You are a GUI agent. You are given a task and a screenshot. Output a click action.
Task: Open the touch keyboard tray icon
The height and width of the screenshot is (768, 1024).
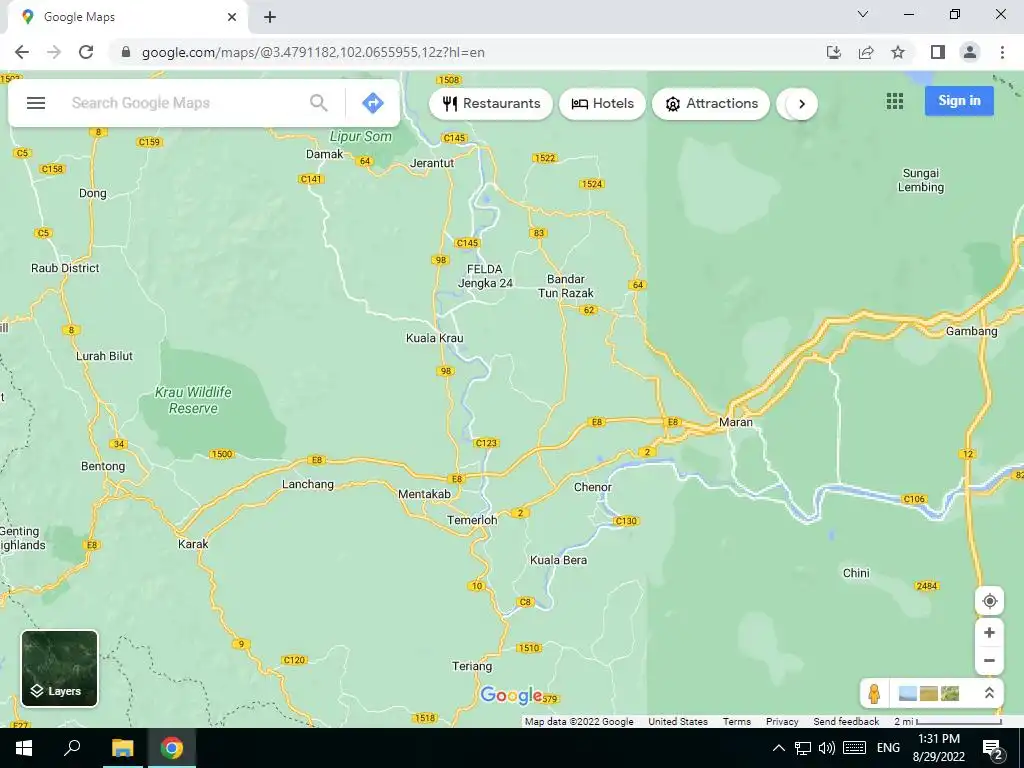854,748
